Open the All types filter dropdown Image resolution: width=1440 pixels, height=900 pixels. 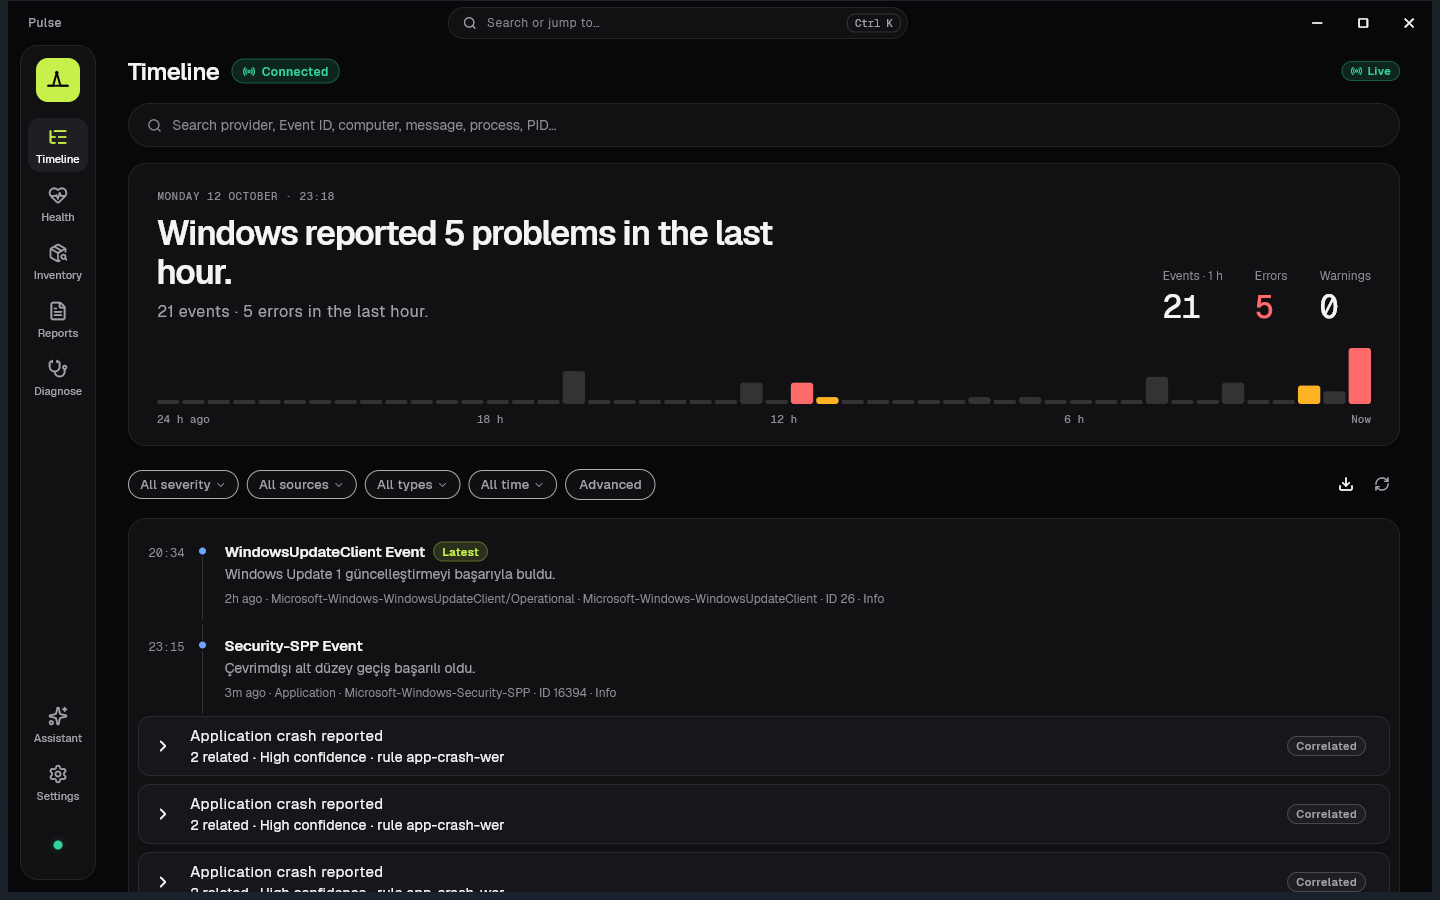tap(412, 484)
